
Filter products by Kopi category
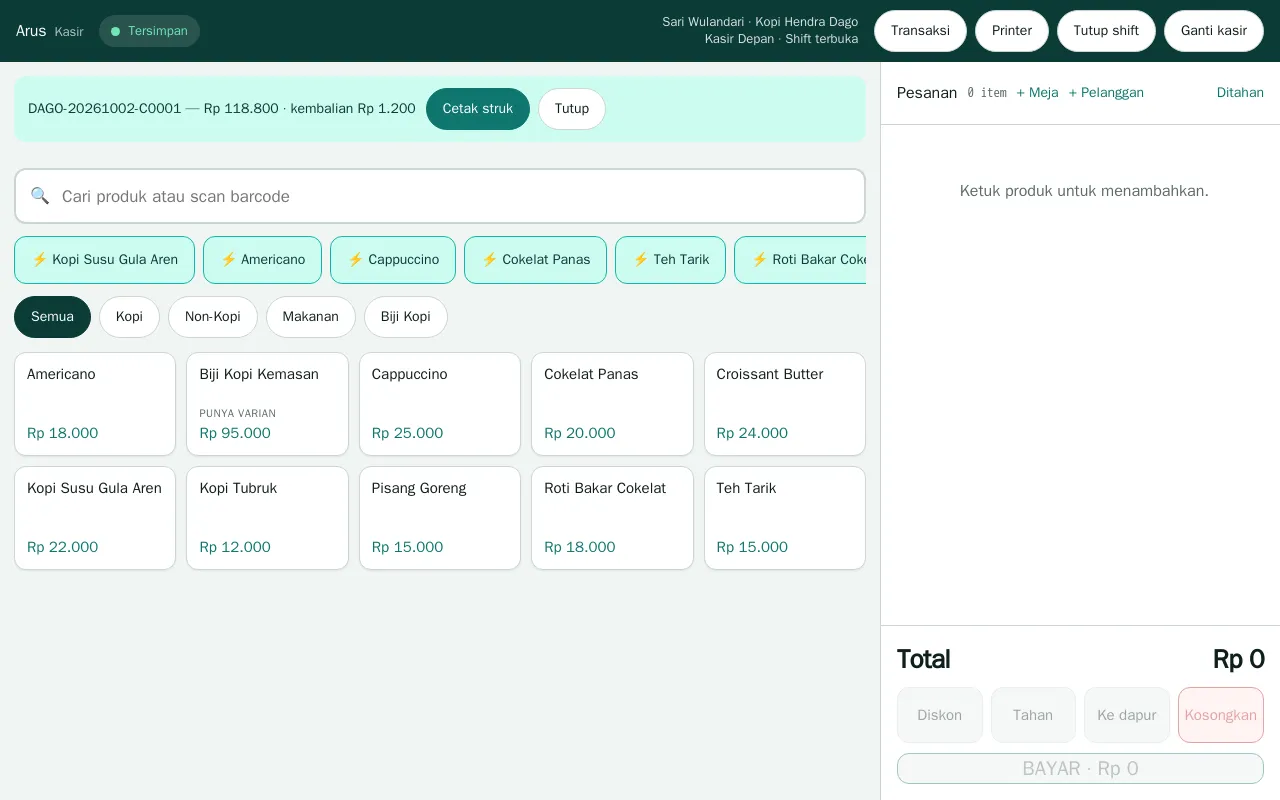tap(129, 317)
